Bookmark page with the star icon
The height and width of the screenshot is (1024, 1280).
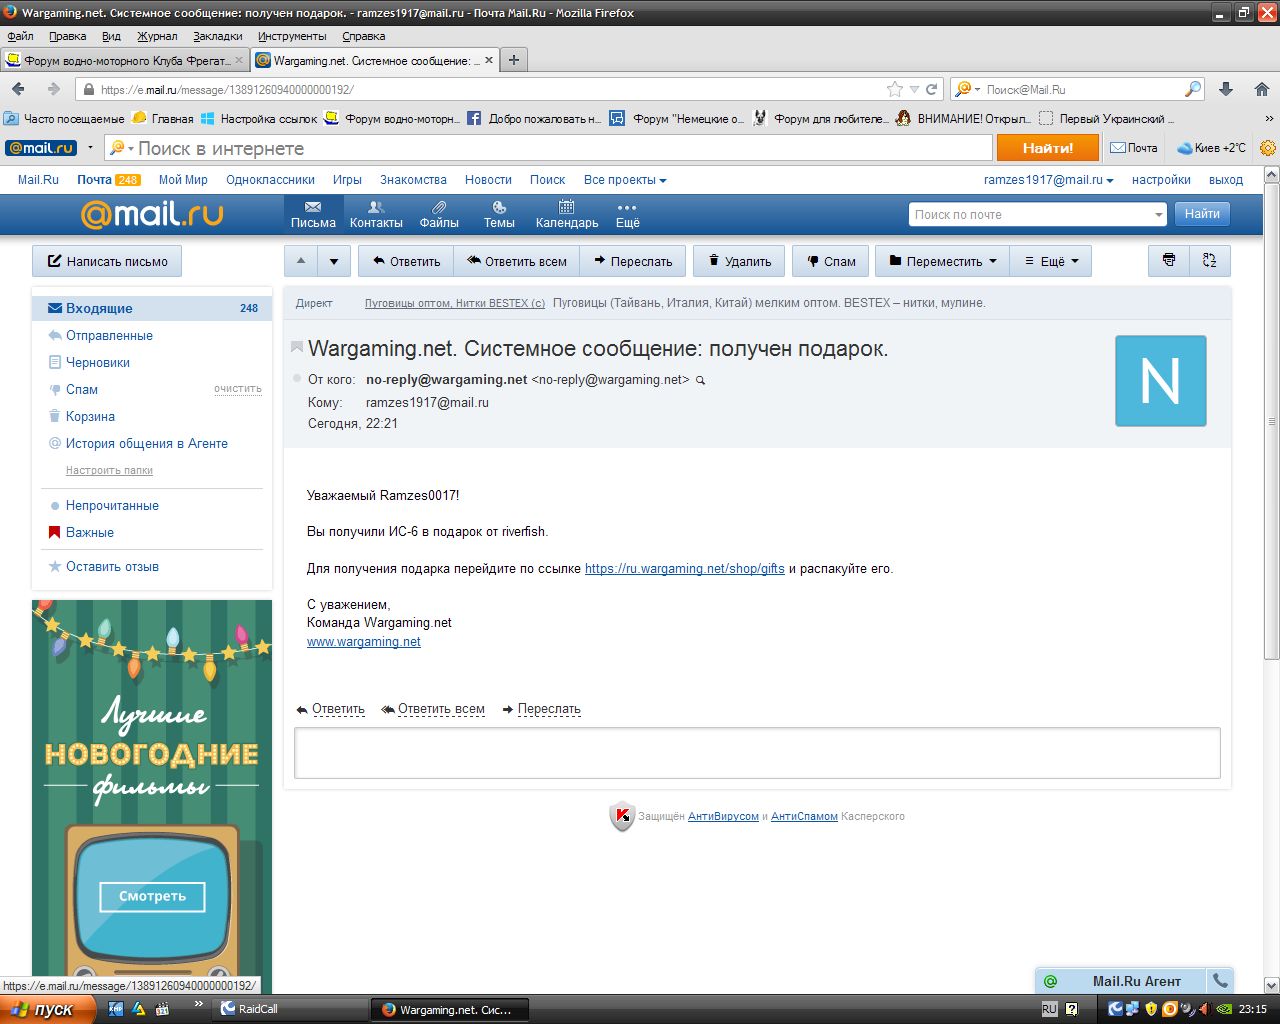[x=895, y=89]
